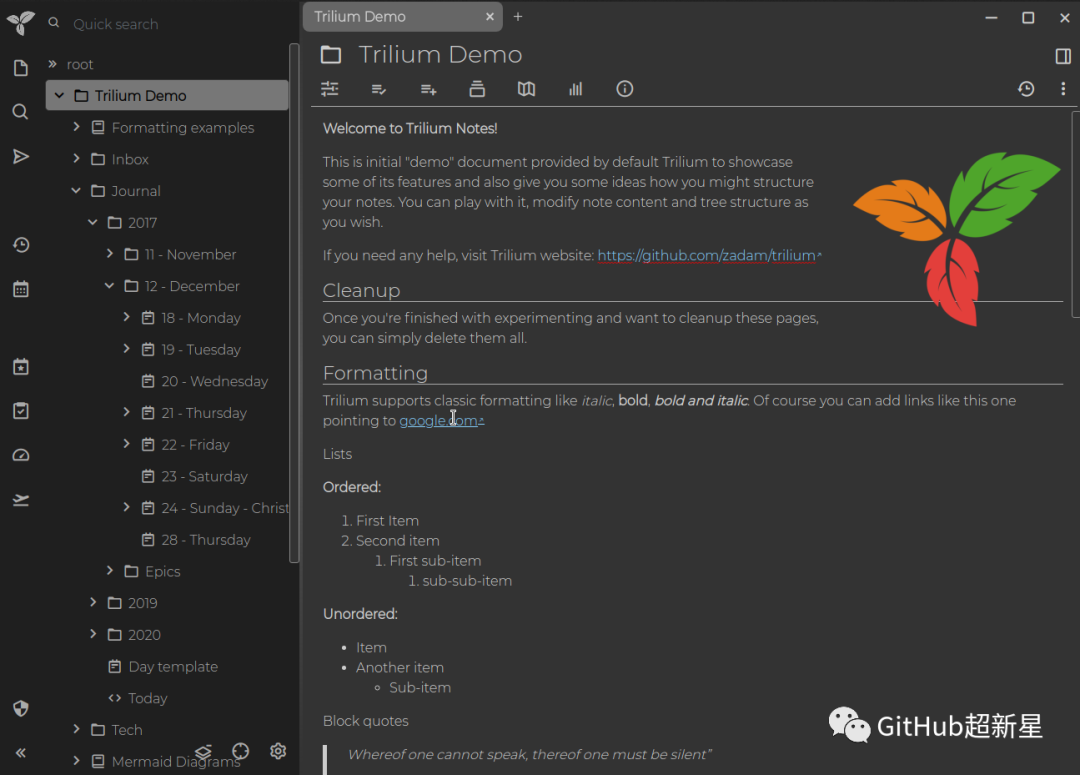Click the jump-to-note arrow icon
This screenshot has width=1080, height=775.
tap(21, 156)
